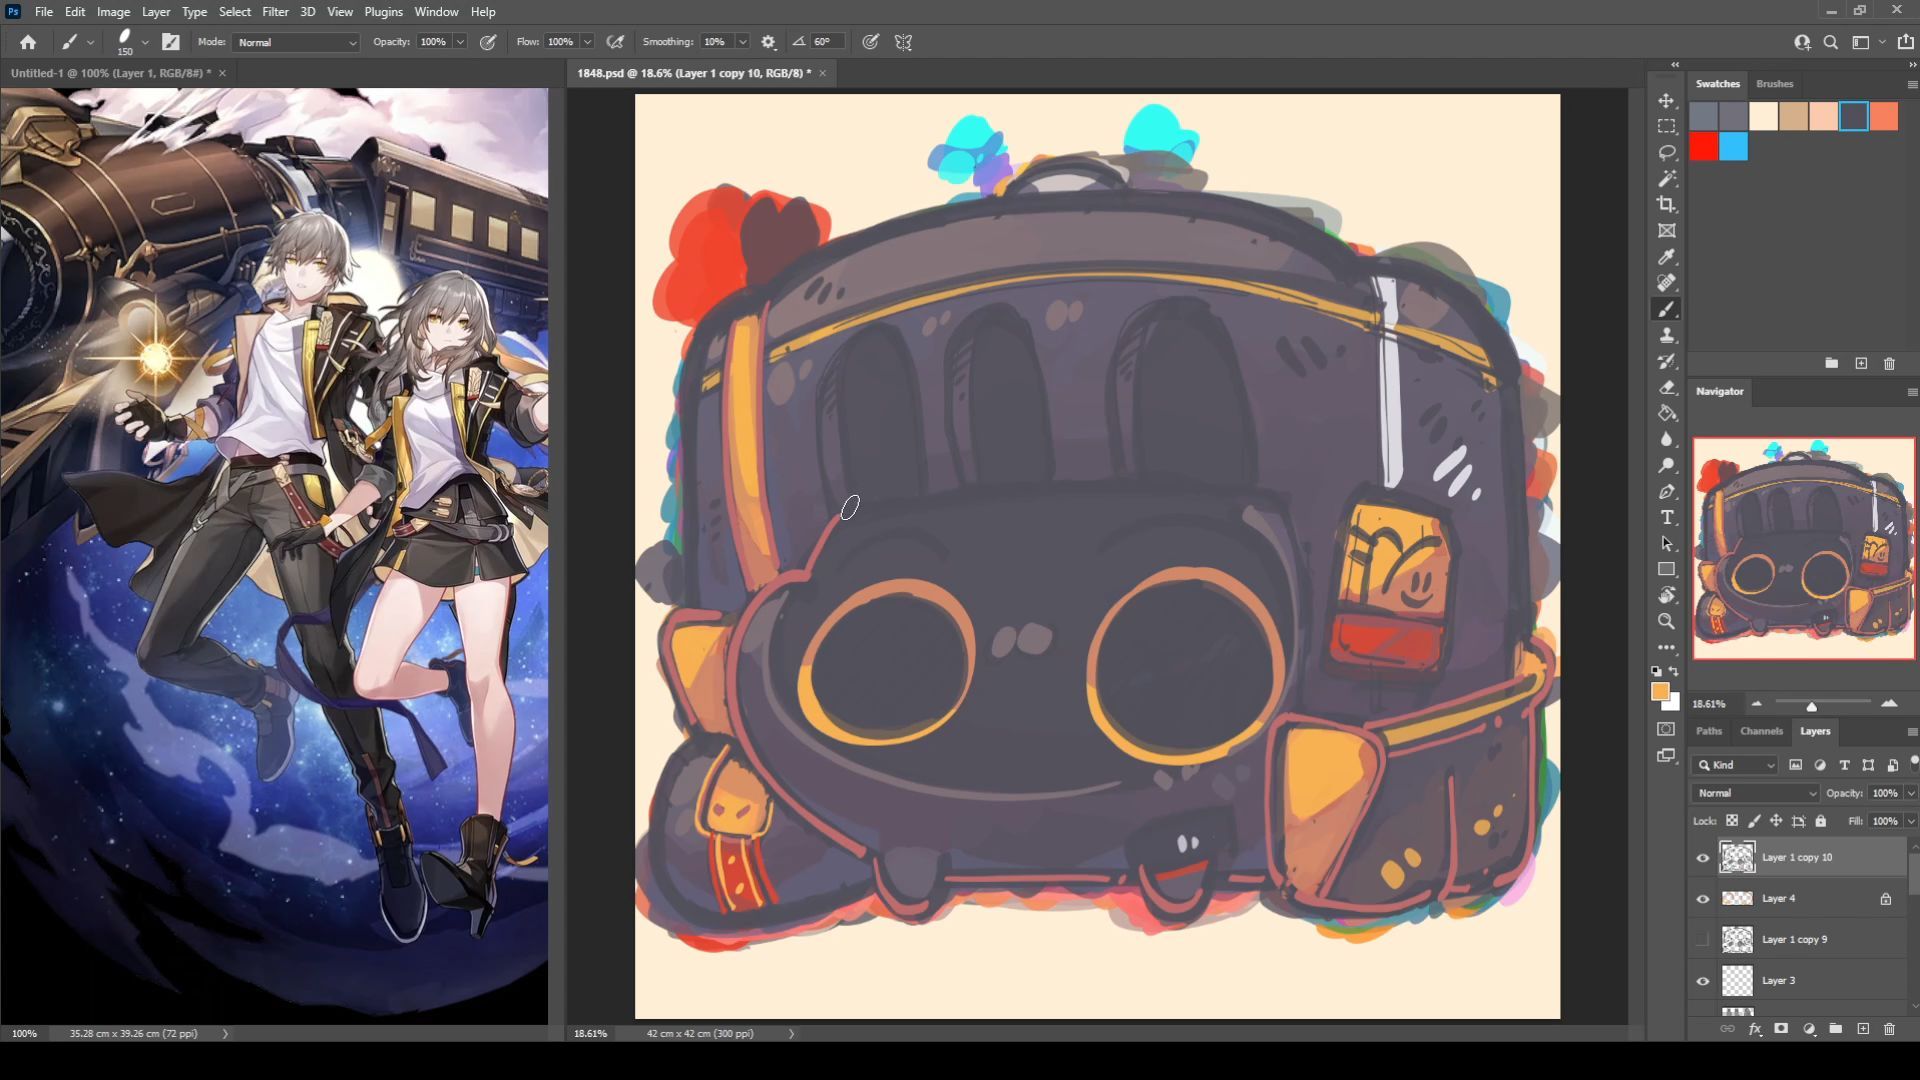This screenshot has height=1080, width=1920.
Task: Select the Move tool
Action: point(1666,101)
